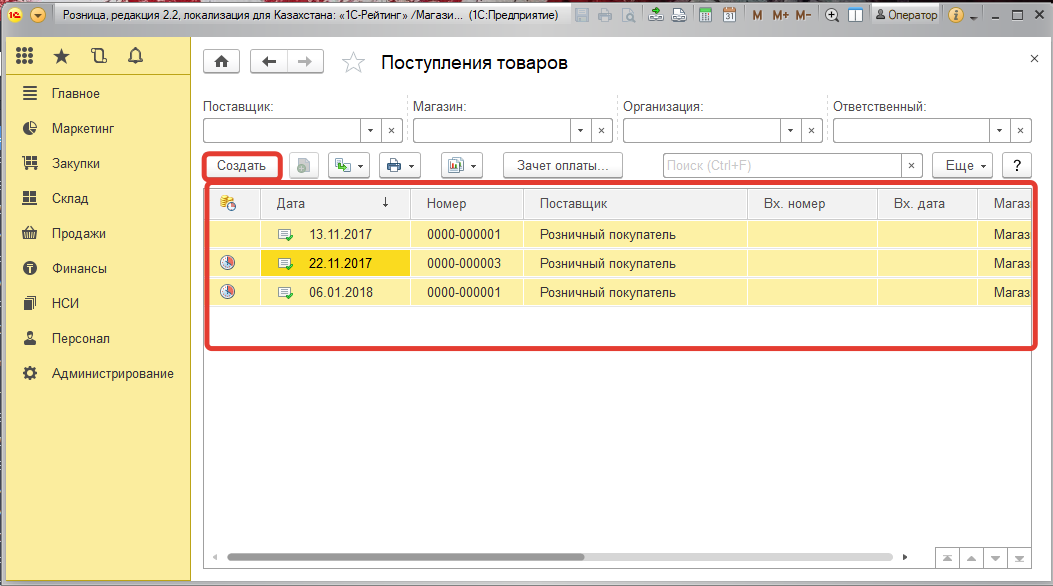The height and width of the screenshot is (586, 1053).
Task: Click the zoom magnifier icon
Action: pos(831,15)
